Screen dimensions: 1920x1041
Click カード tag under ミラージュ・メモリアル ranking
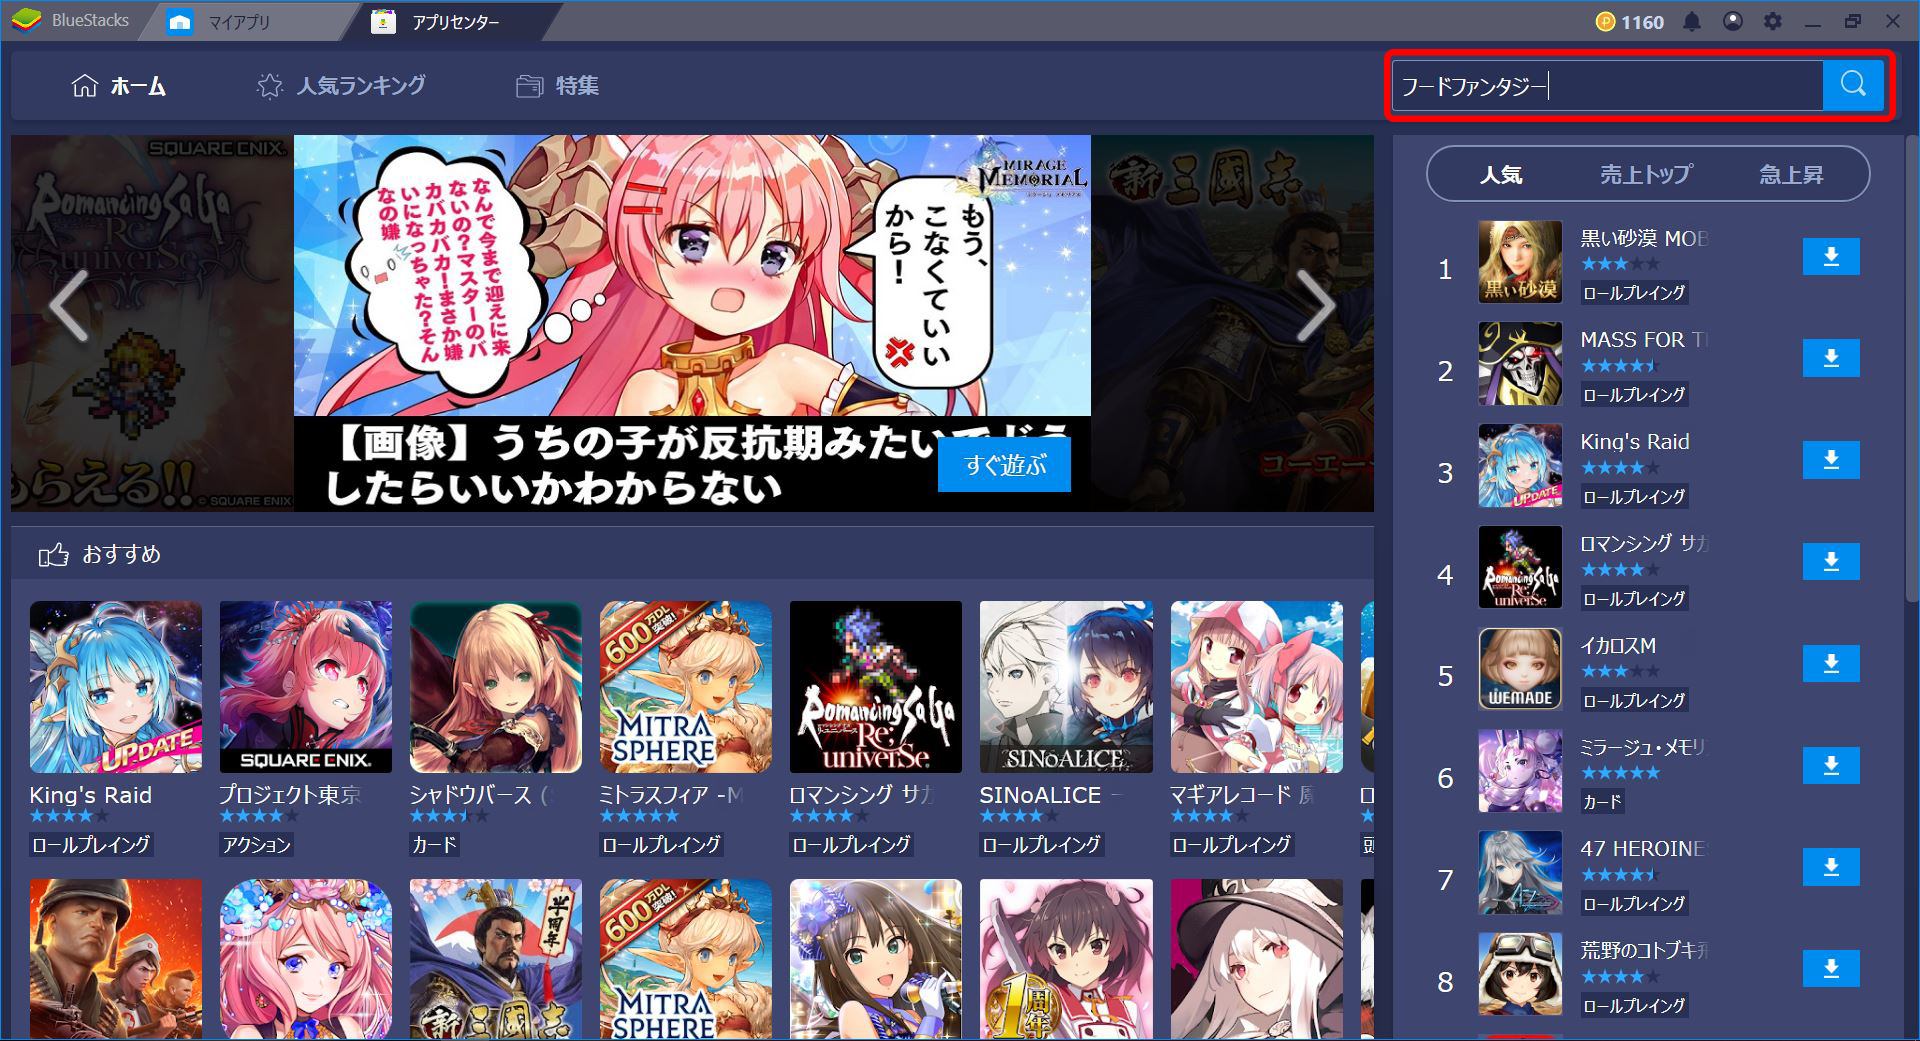pos(1602,802)
